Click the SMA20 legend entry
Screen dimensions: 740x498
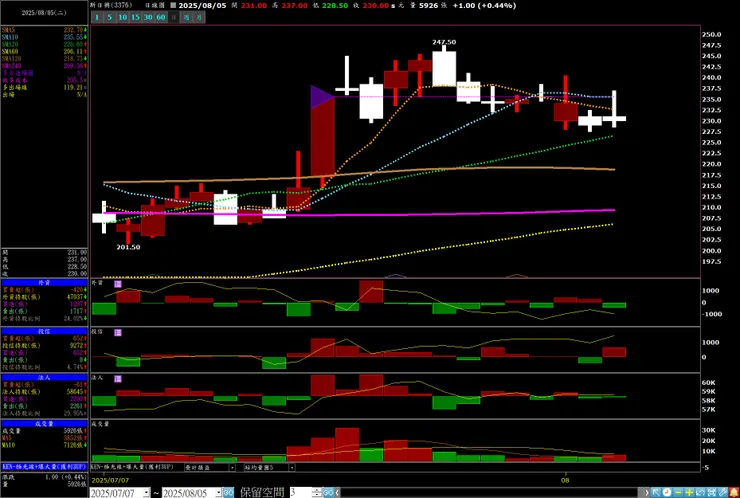coord(44,44)
